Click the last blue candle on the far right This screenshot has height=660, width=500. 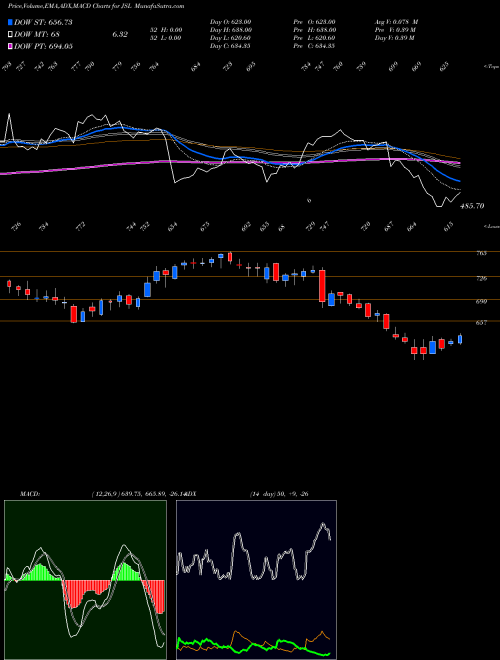click(460, 339)
